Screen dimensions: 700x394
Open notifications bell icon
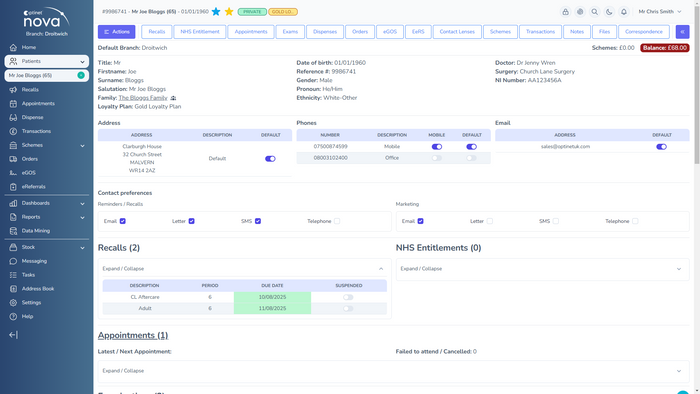(624, 12)
